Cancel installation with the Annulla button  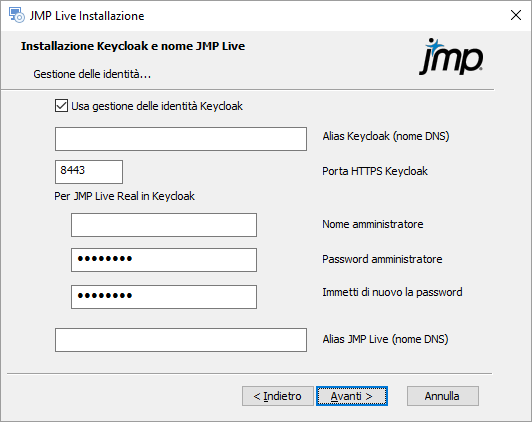(443, 396)
